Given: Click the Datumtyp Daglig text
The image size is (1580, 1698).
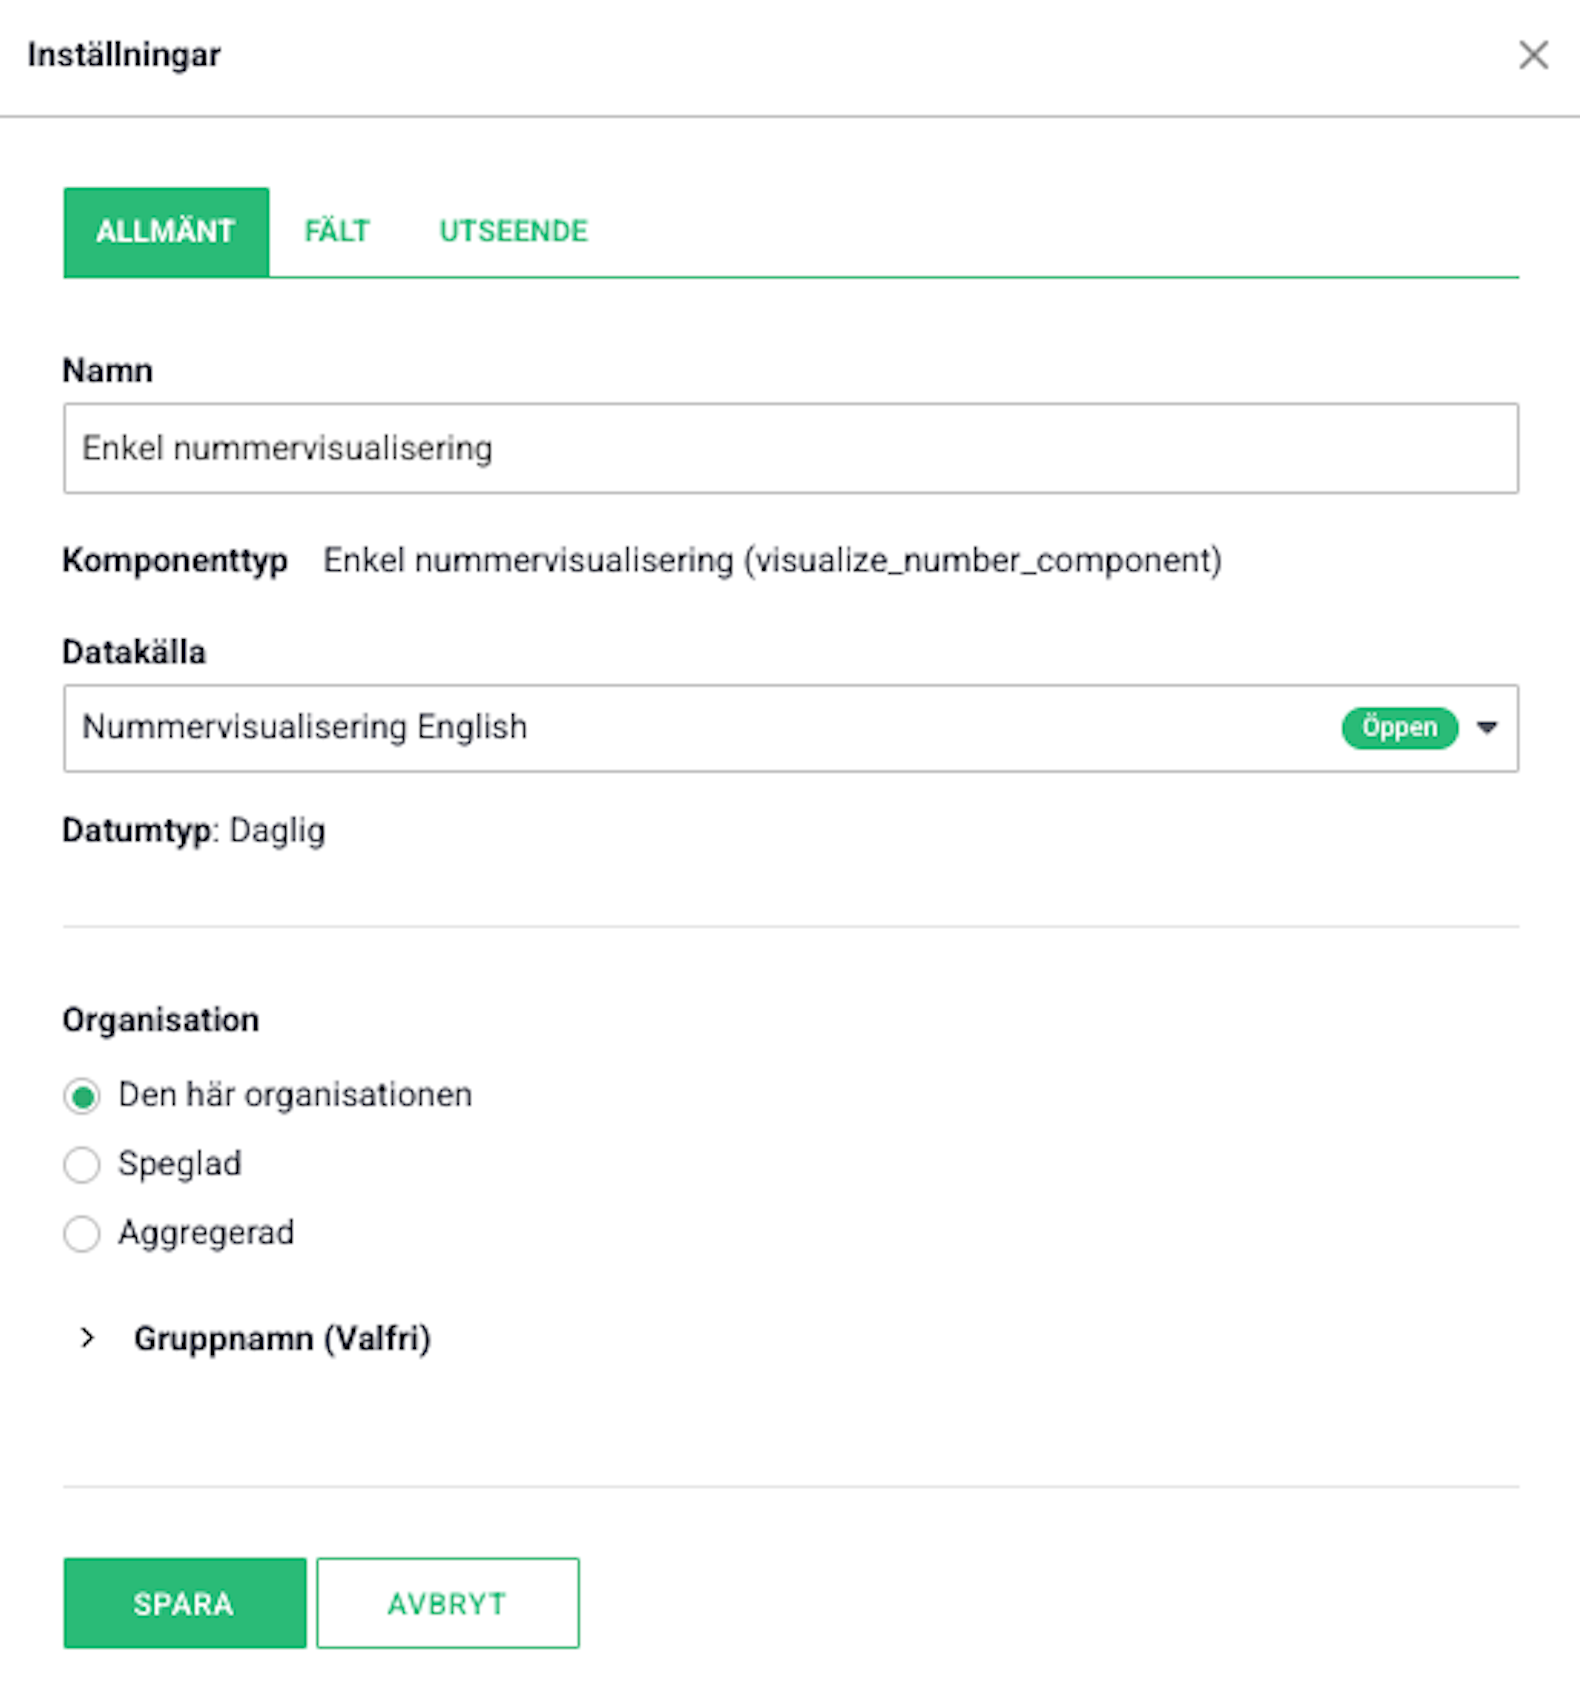Looking at the screenshot, I should pos(194,831).
